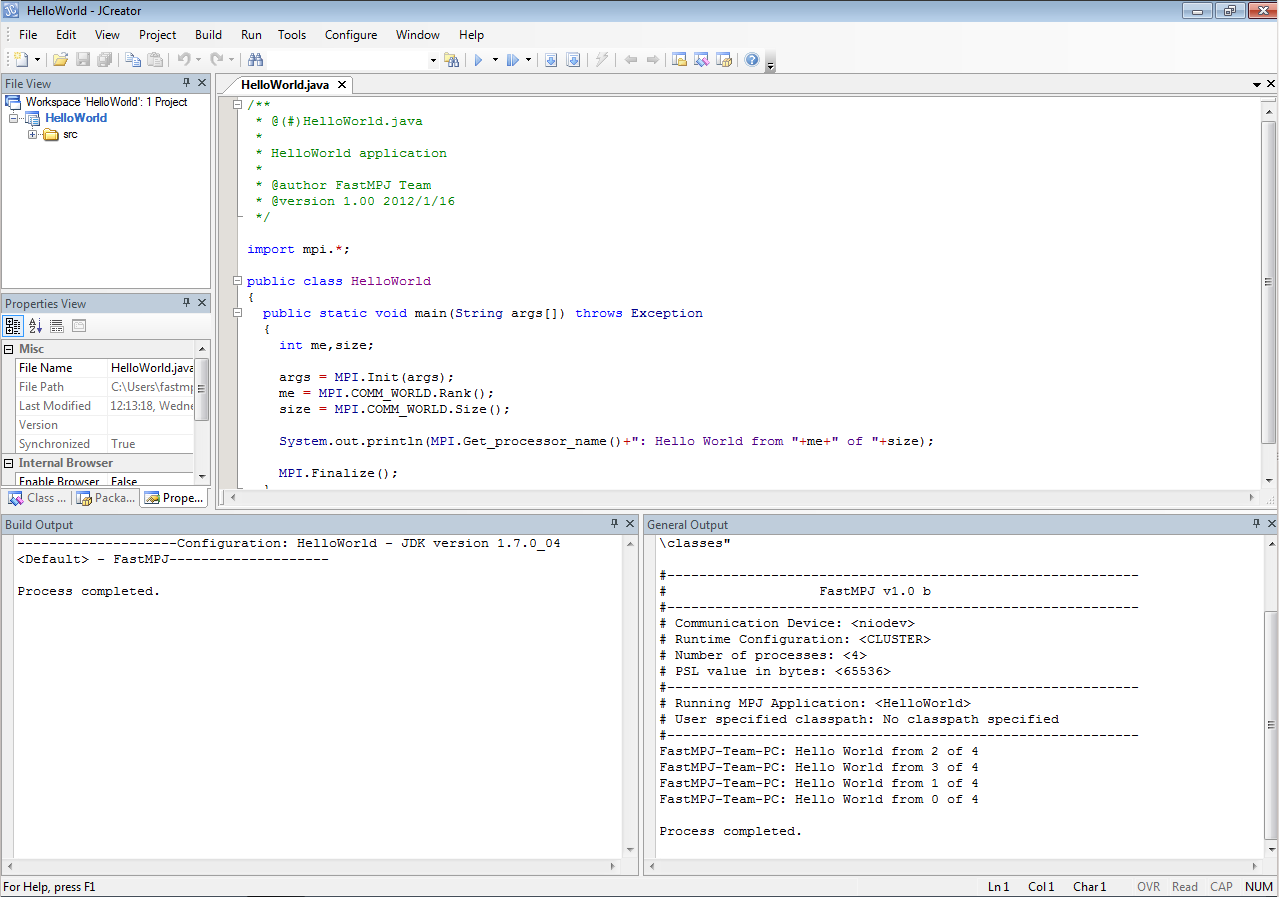
Task: Close the HelloWorld.java tab
Action: click(x=341, y=85)
